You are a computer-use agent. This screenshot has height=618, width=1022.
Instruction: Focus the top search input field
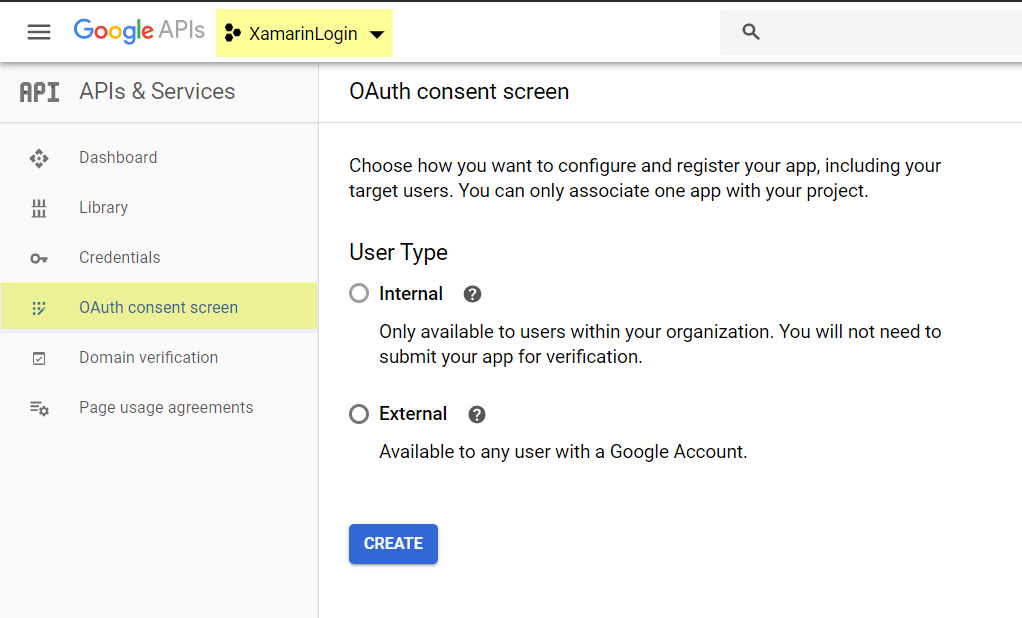click(890, 33)
